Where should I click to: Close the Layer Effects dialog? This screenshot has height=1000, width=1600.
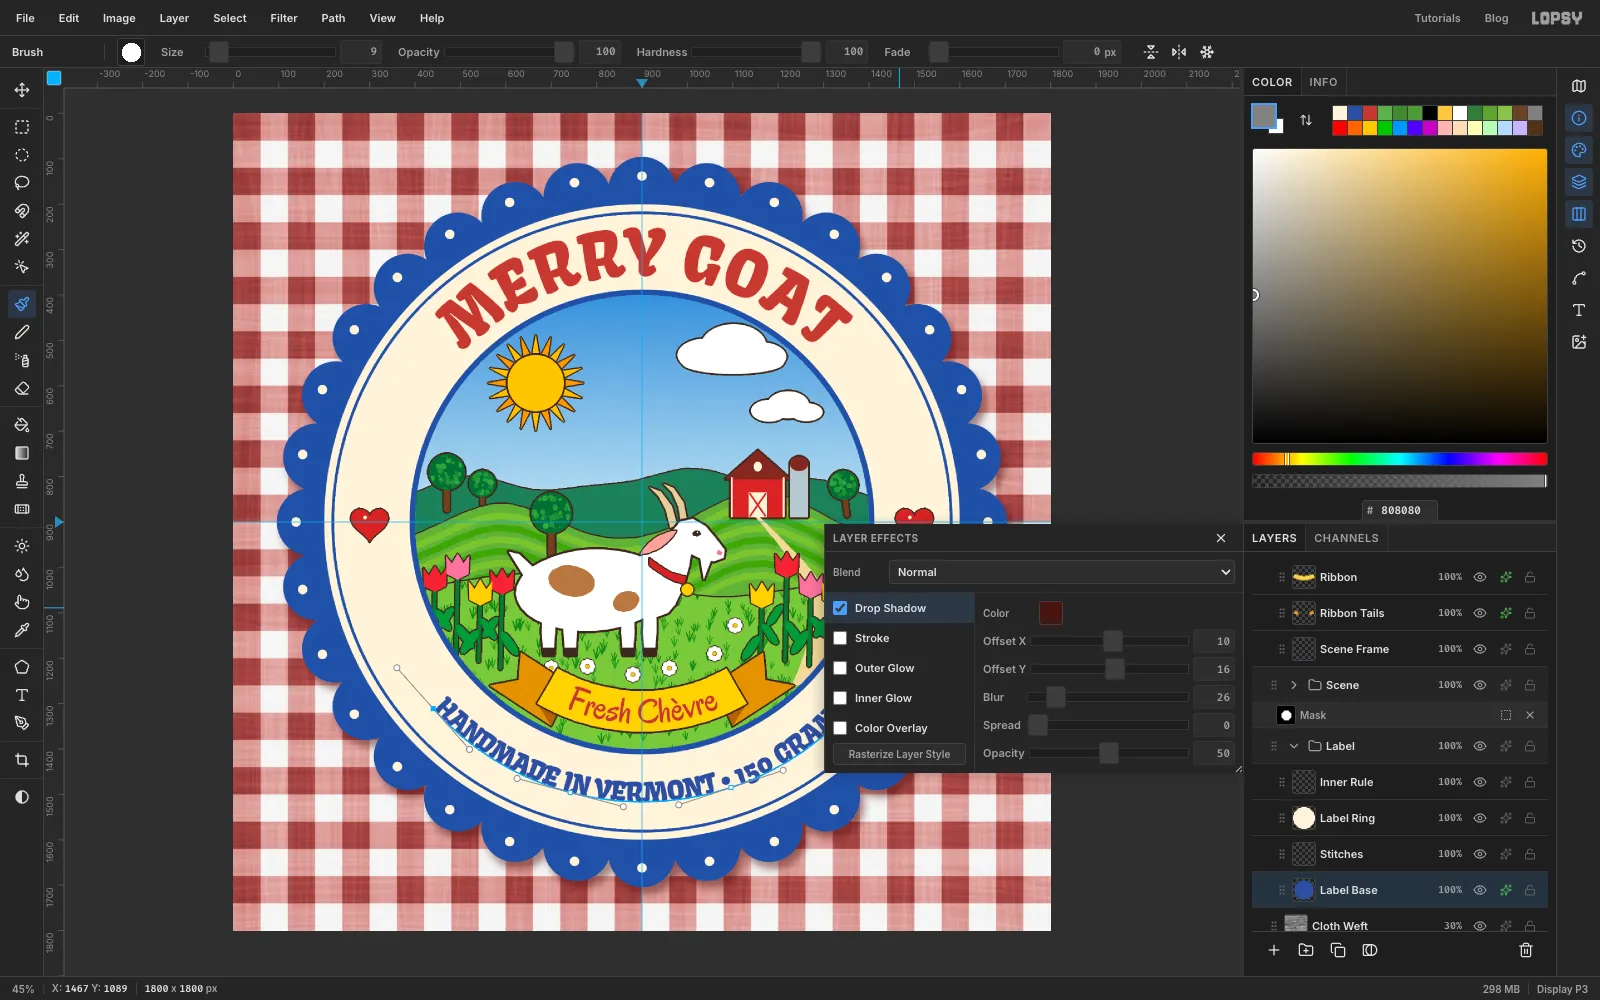[1221, 538]
